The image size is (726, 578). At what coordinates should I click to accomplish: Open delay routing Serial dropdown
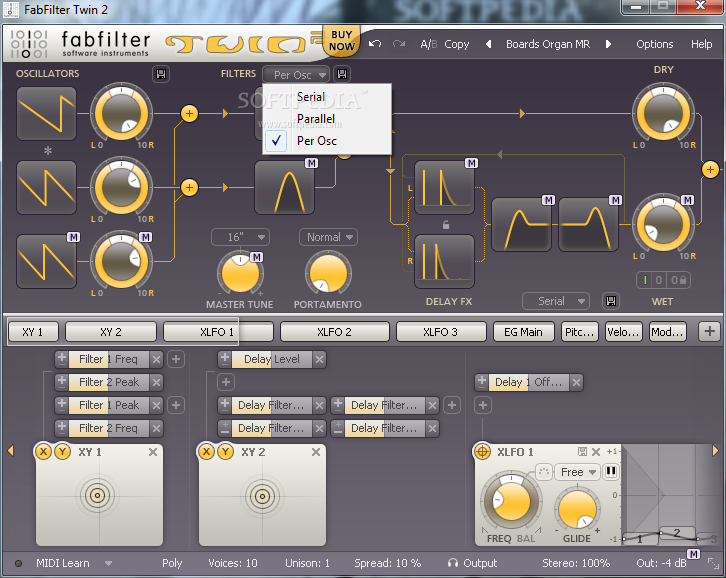click(556, 301)
